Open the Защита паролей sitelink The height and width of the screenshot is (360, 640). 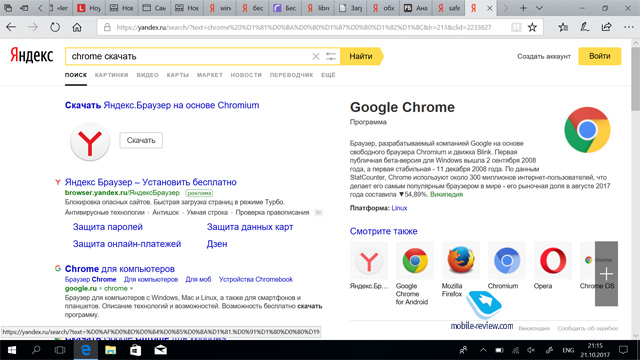click(x=108, y=227)
